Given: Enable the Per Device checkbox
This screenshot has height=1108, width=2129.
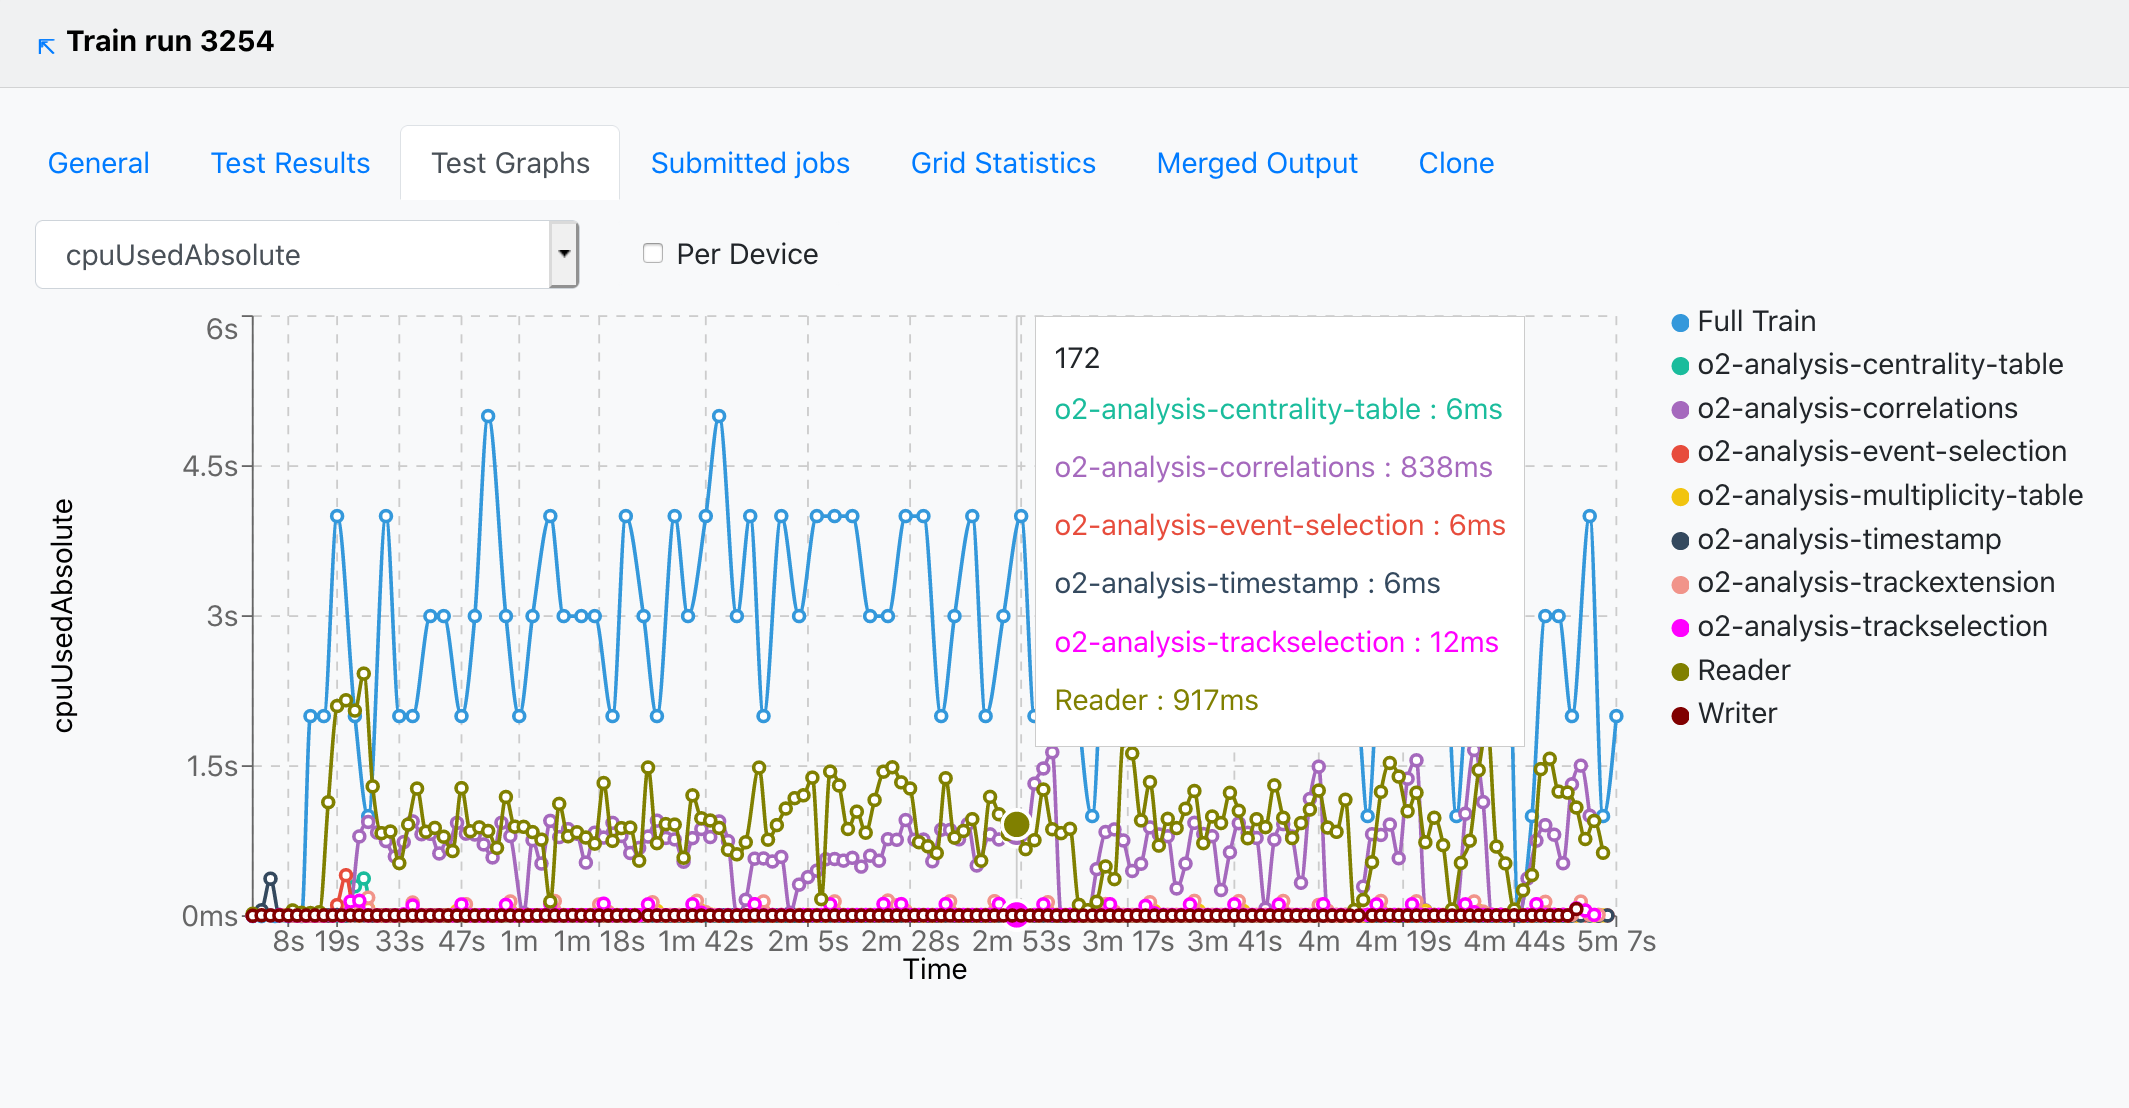Looking at the screenshot, I should [x=653, y=253].
